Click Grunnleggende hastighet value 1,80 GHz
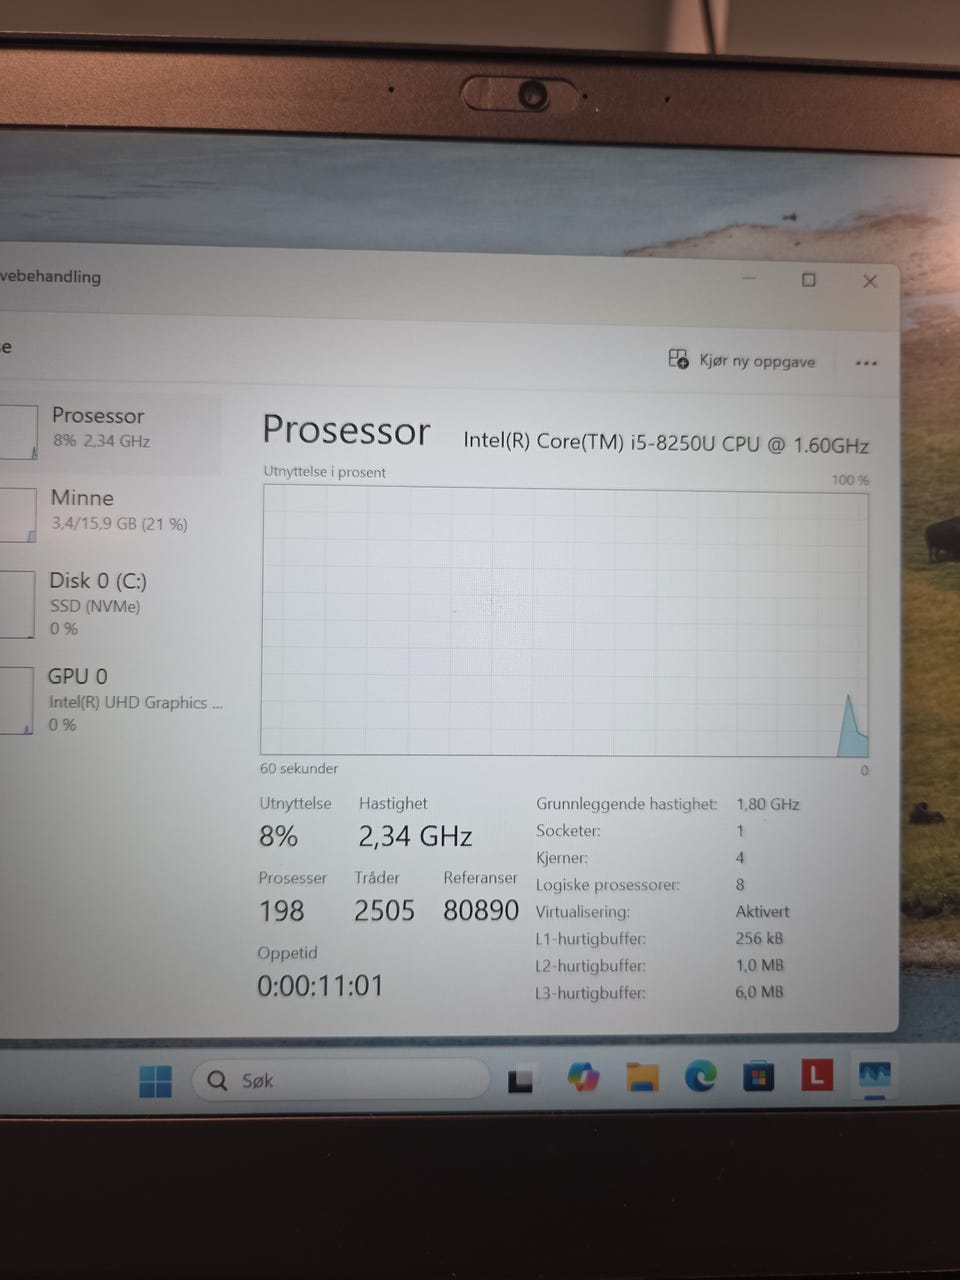Screen dimensions: 960x1280 tap(768, 804)
